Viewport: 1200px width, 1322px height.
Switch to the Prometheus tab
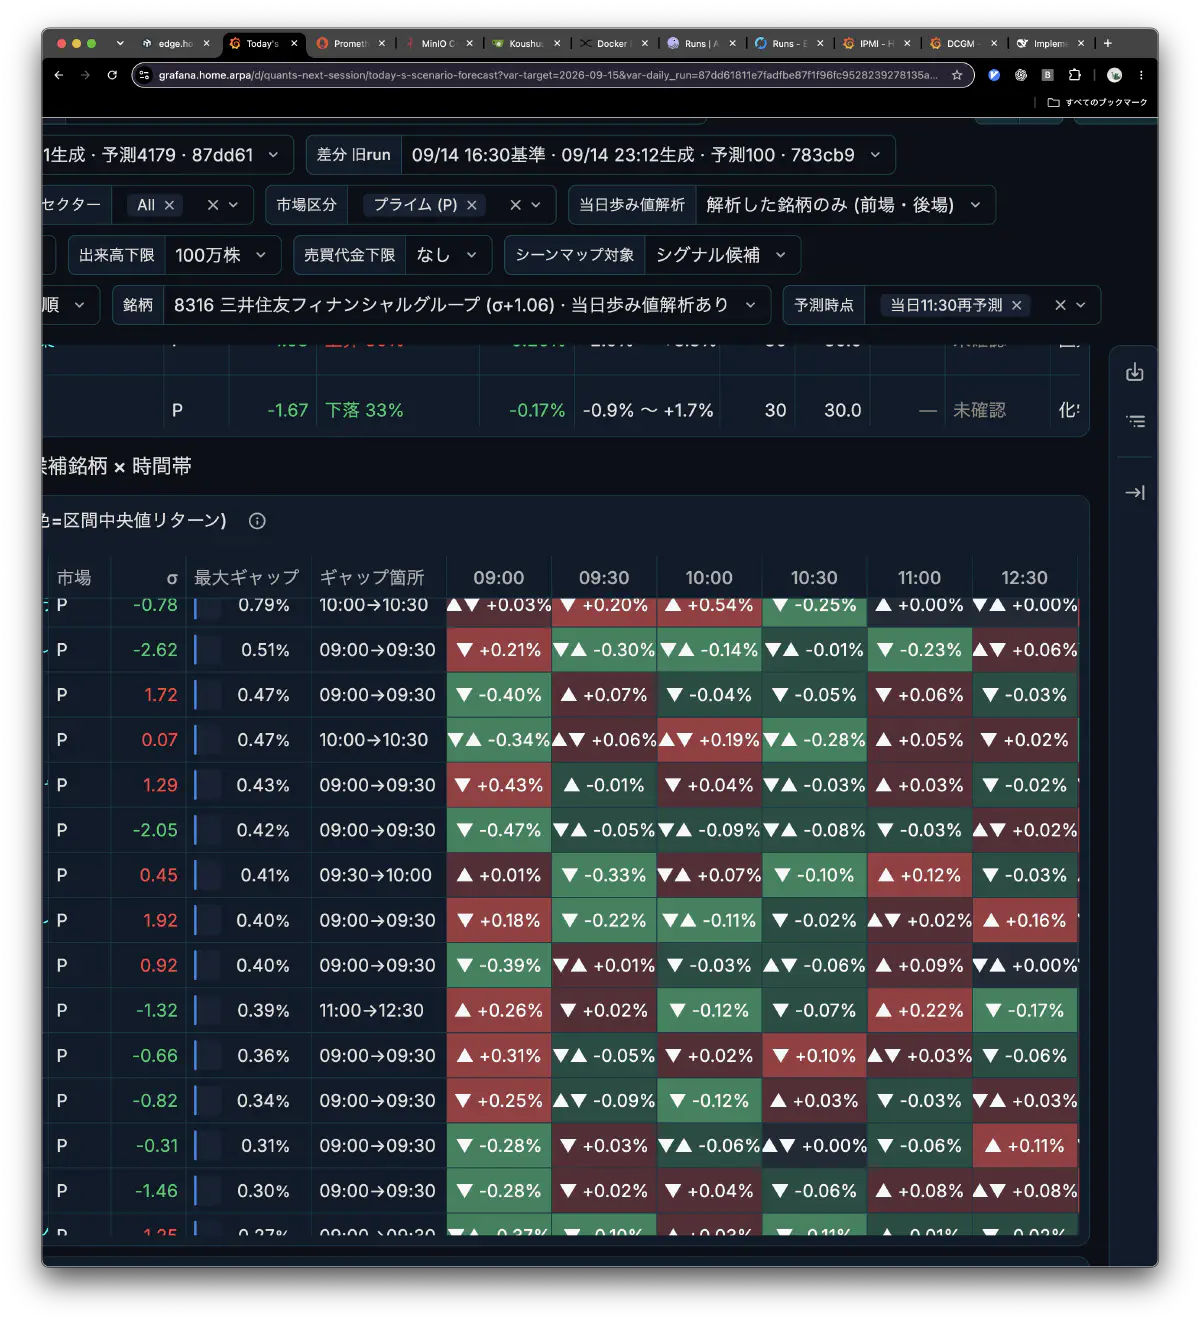click(x=350, y=43)
